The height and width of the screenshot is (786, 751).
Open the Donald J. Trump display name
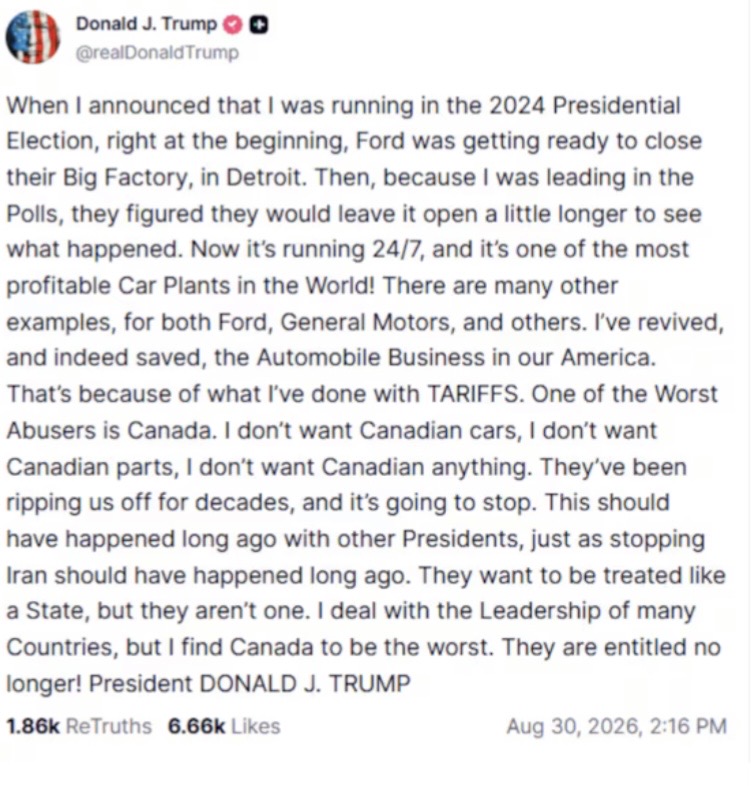146,24
